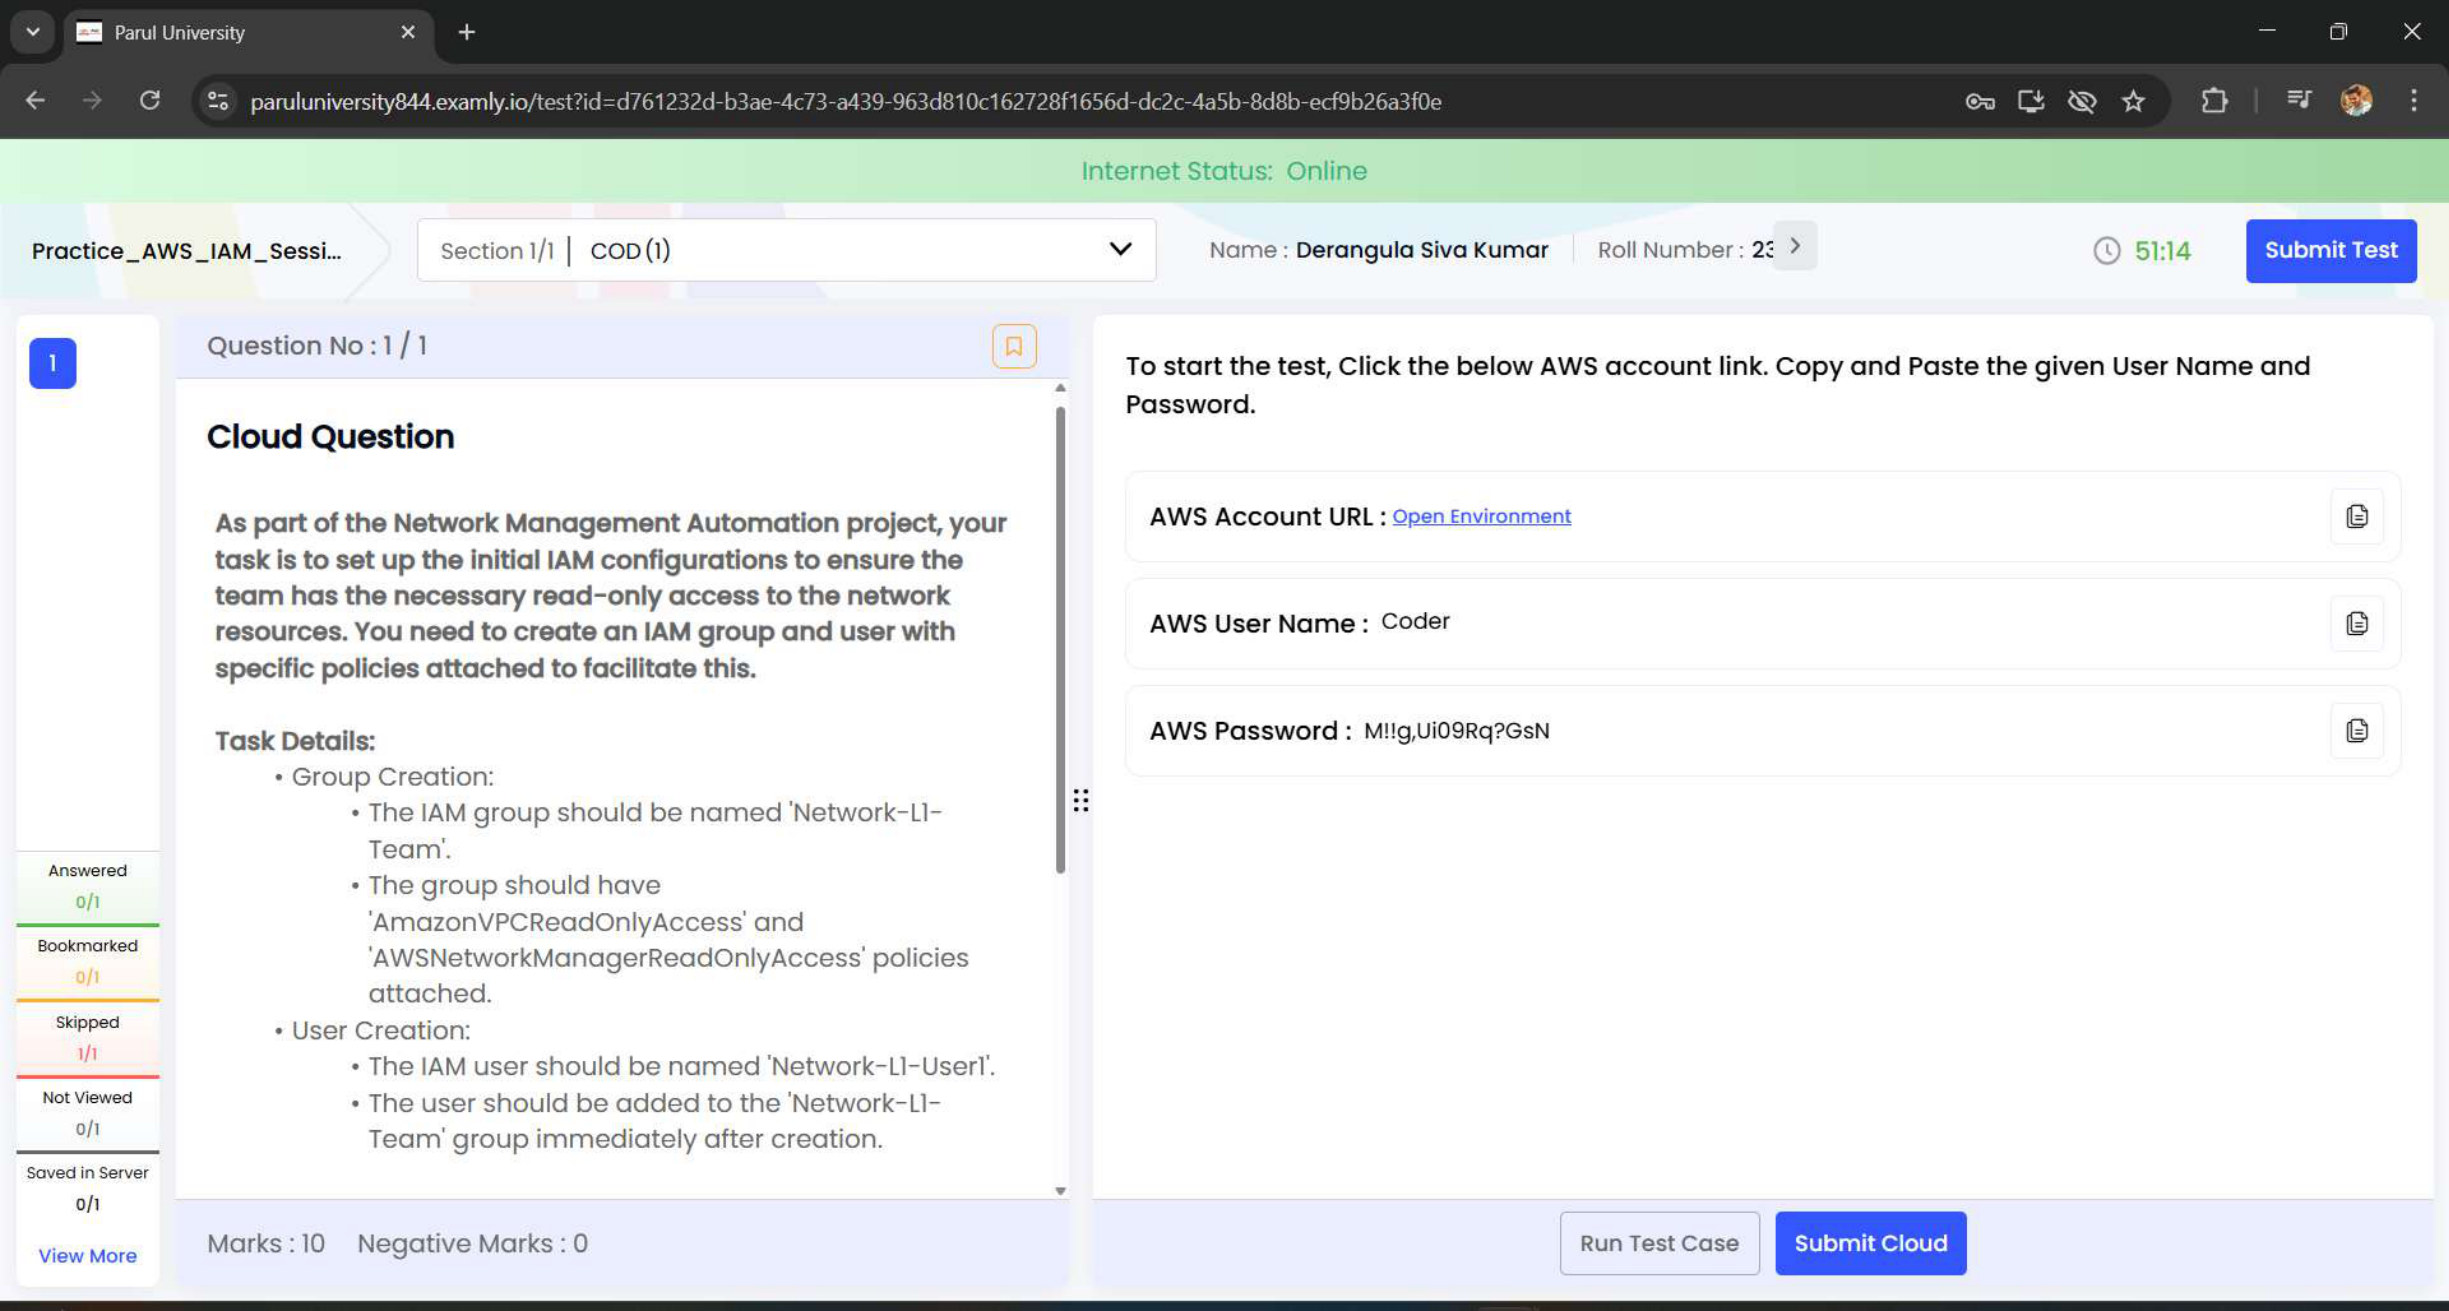Close the Parul University tab
The image size is (2449, 1311).
[x=408, y=33]
